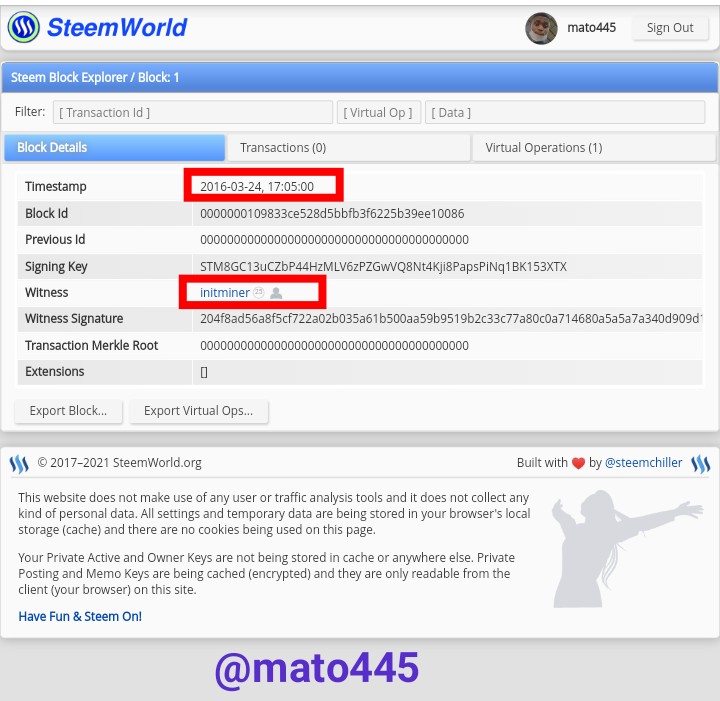The width and height of the screenshot is (720, 701).
Task: Focus the Transaction Id filter field
Action: (193, 112)
